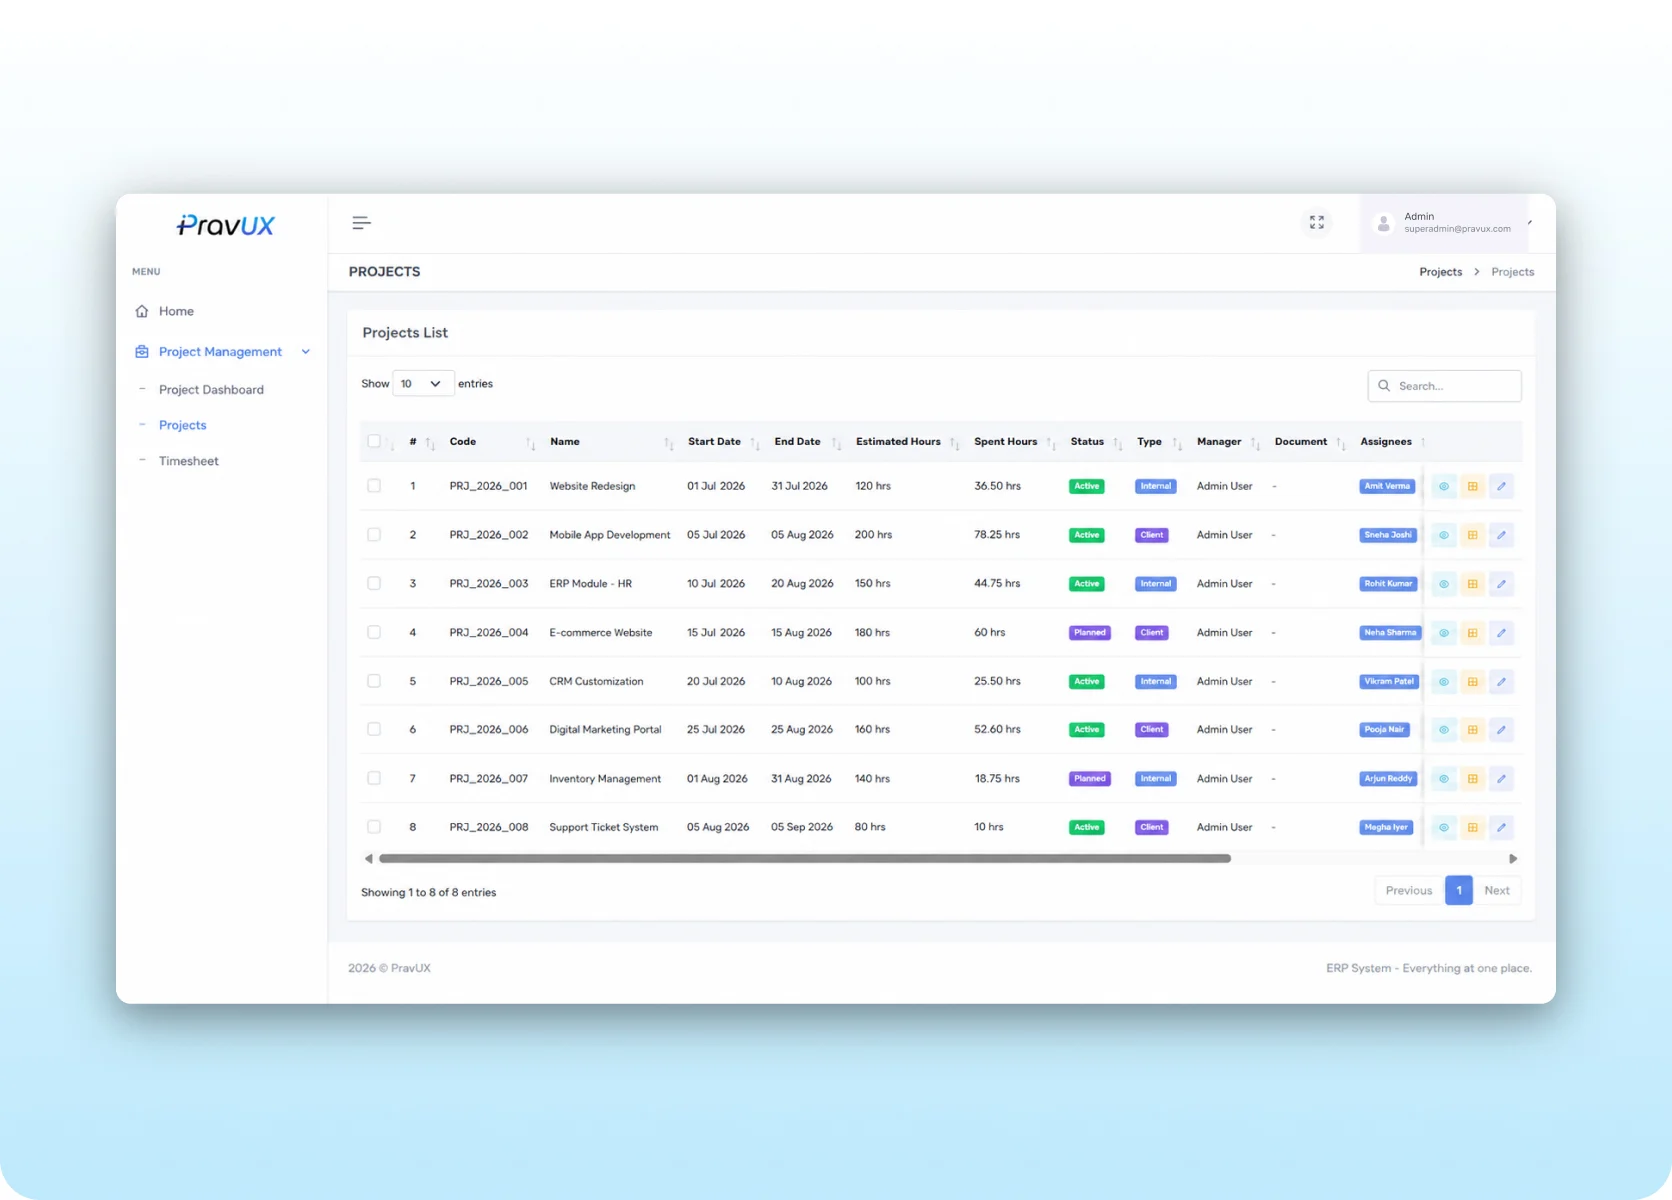Click the Home icon in sidebar
The image size is (1672, 1200).
pos(142,311)
